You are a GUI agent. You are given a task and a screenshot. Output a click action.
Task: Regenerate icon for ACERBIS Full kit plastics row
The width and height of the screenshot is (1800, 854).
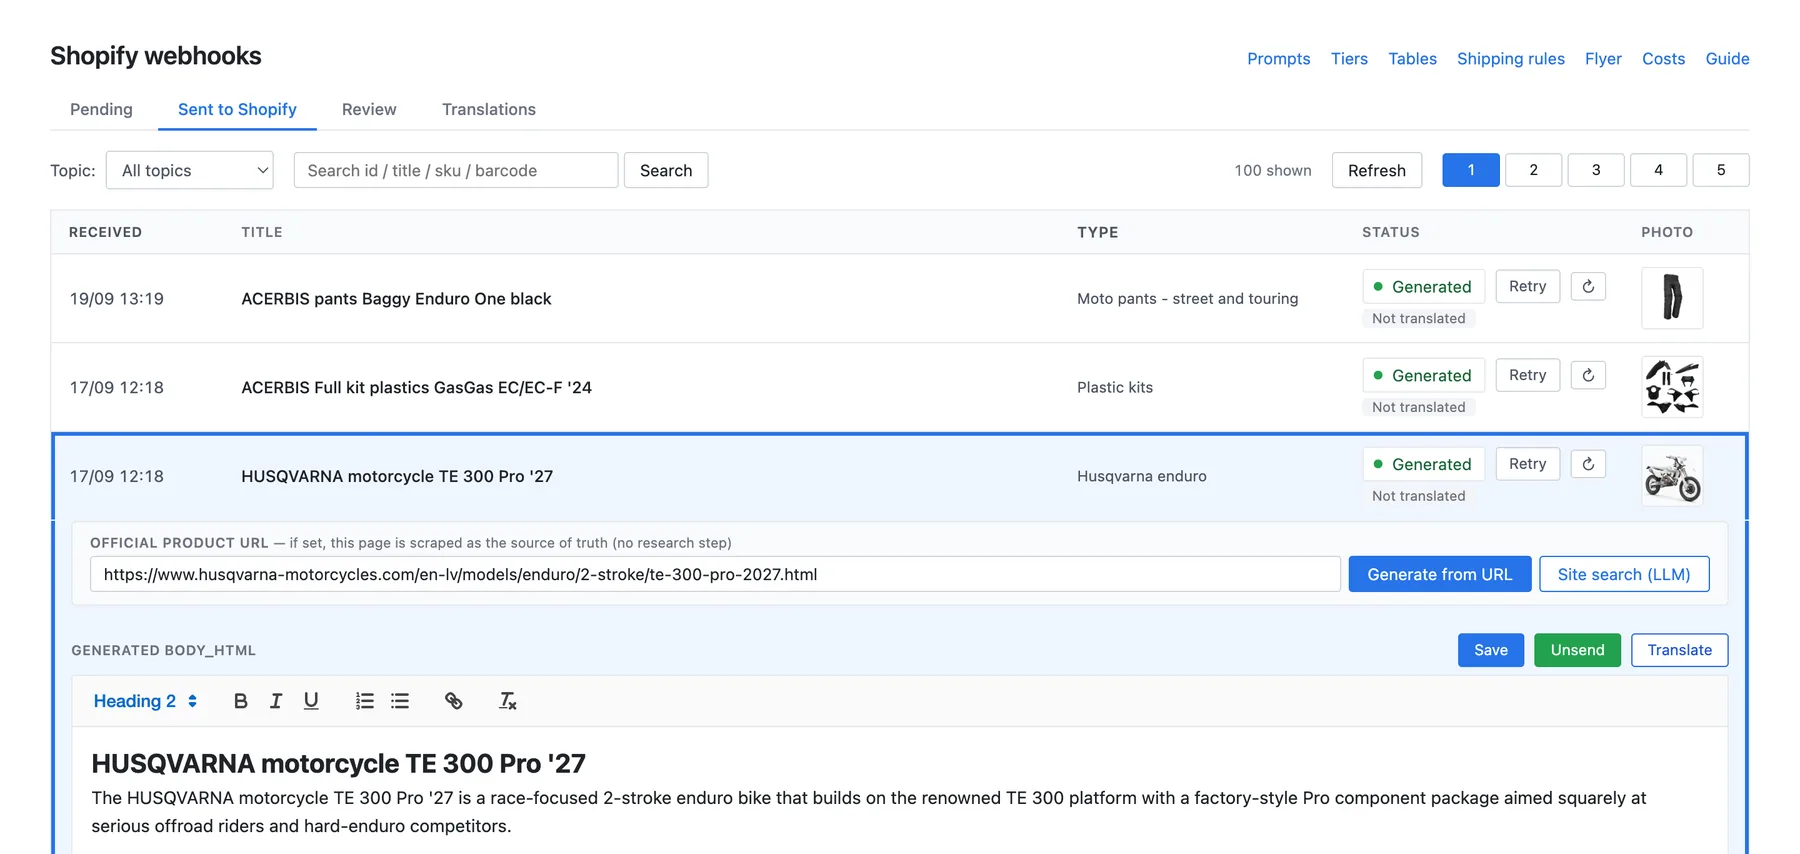(x=1588, y=375)
